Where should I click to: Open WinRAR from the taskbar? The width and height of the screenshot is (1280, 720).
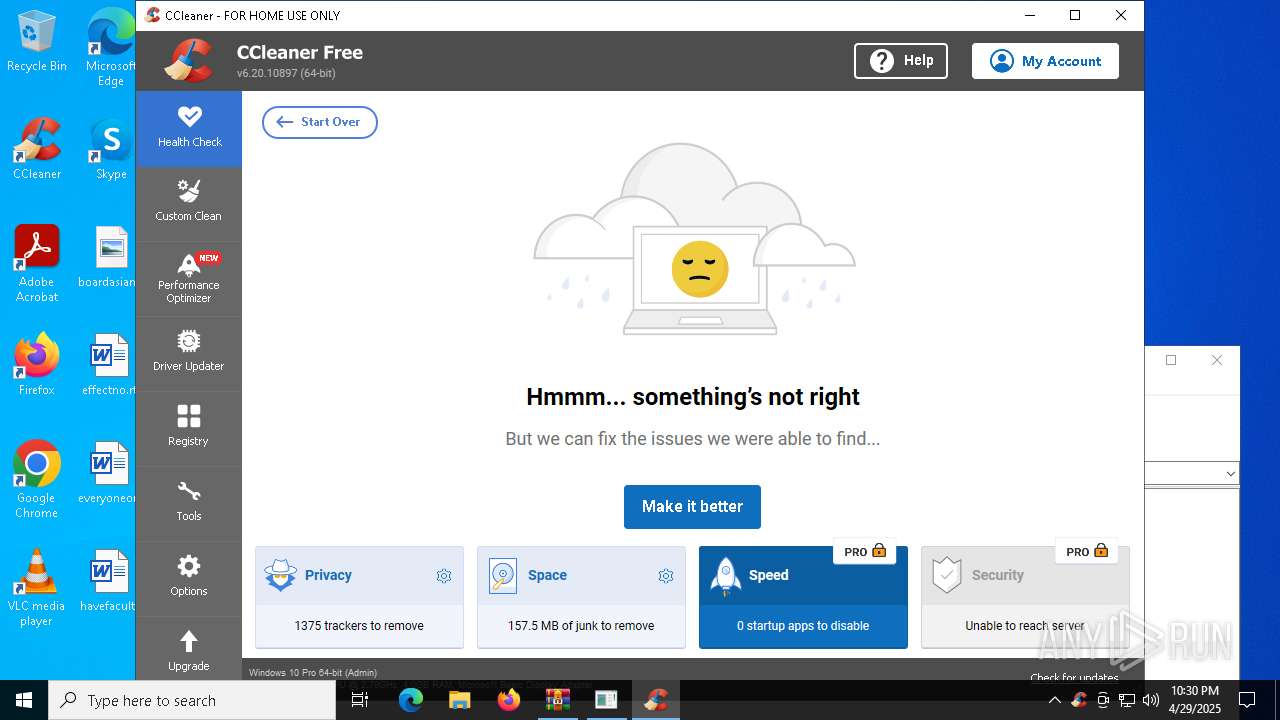click(558, 700)
